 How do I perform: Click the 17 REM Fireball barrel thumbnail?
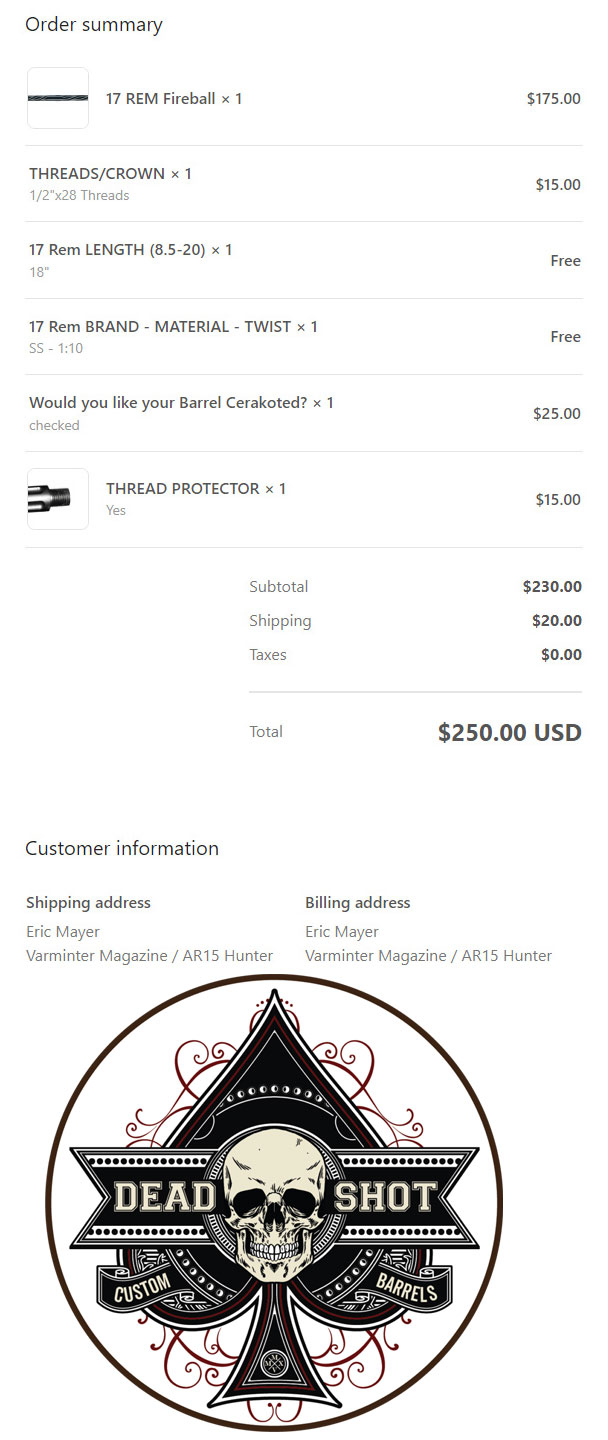click(x=58, y=98)
